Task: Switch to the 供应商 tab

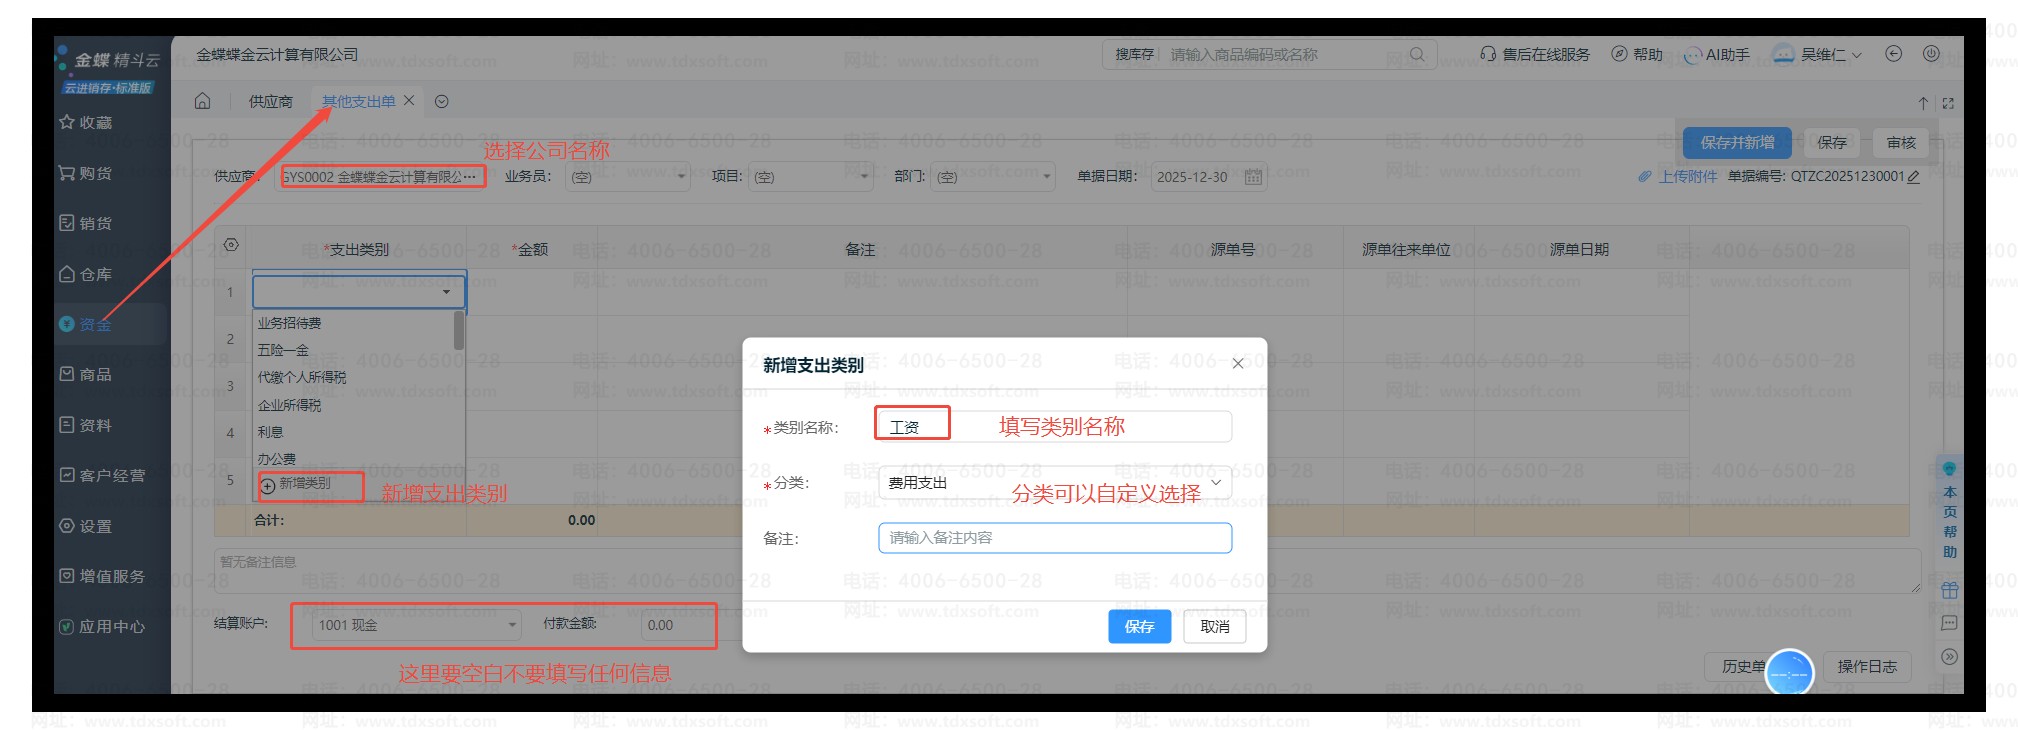Action: click(270, 101)
